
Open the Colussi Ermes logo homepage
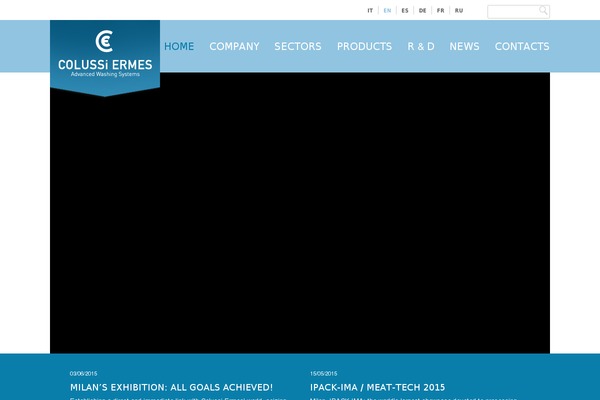pos(105,58)
